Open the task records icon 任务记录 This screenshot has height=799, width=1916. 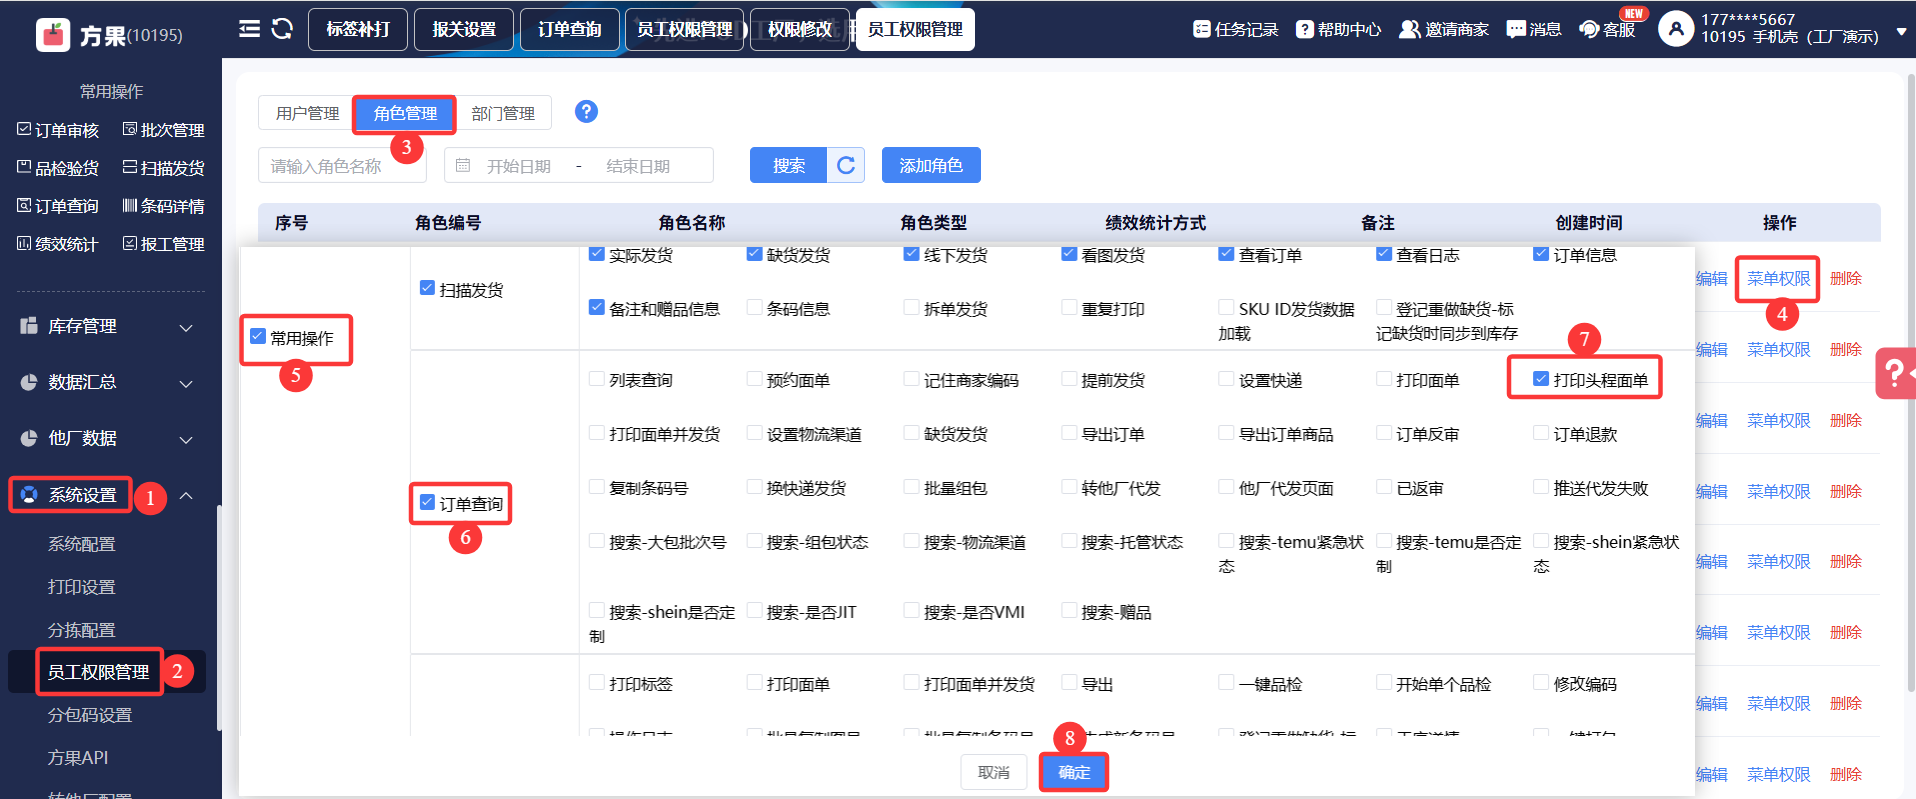(1235, 29)
